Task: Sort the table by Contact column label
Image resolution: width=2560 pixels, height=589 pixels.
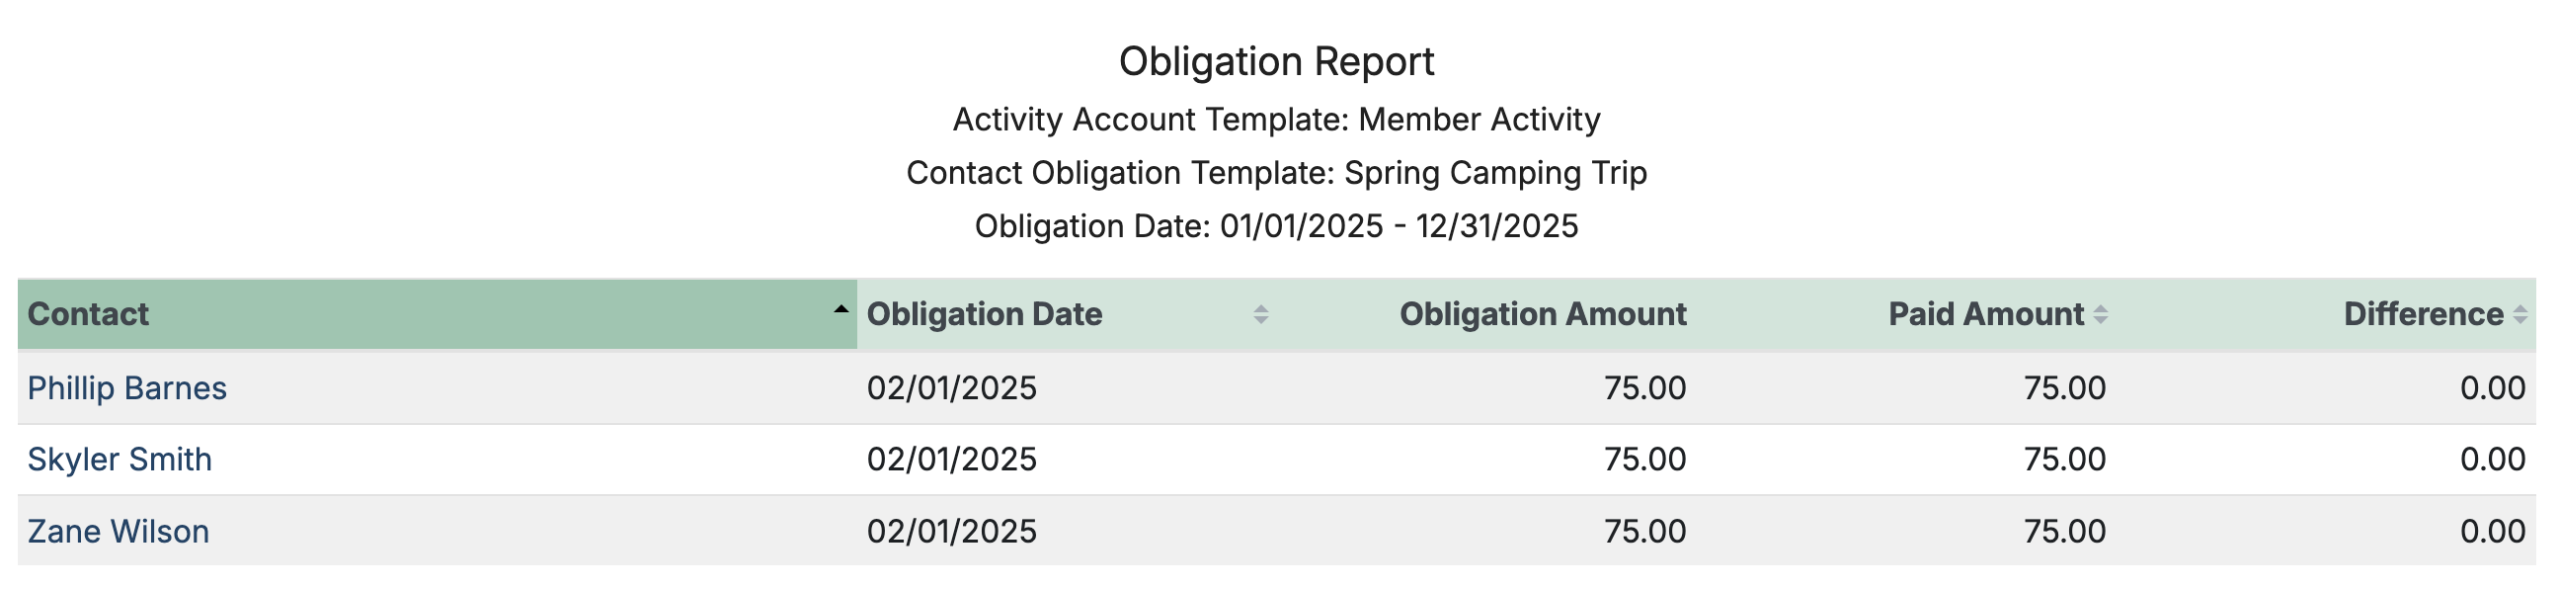Action: (88, 314)
